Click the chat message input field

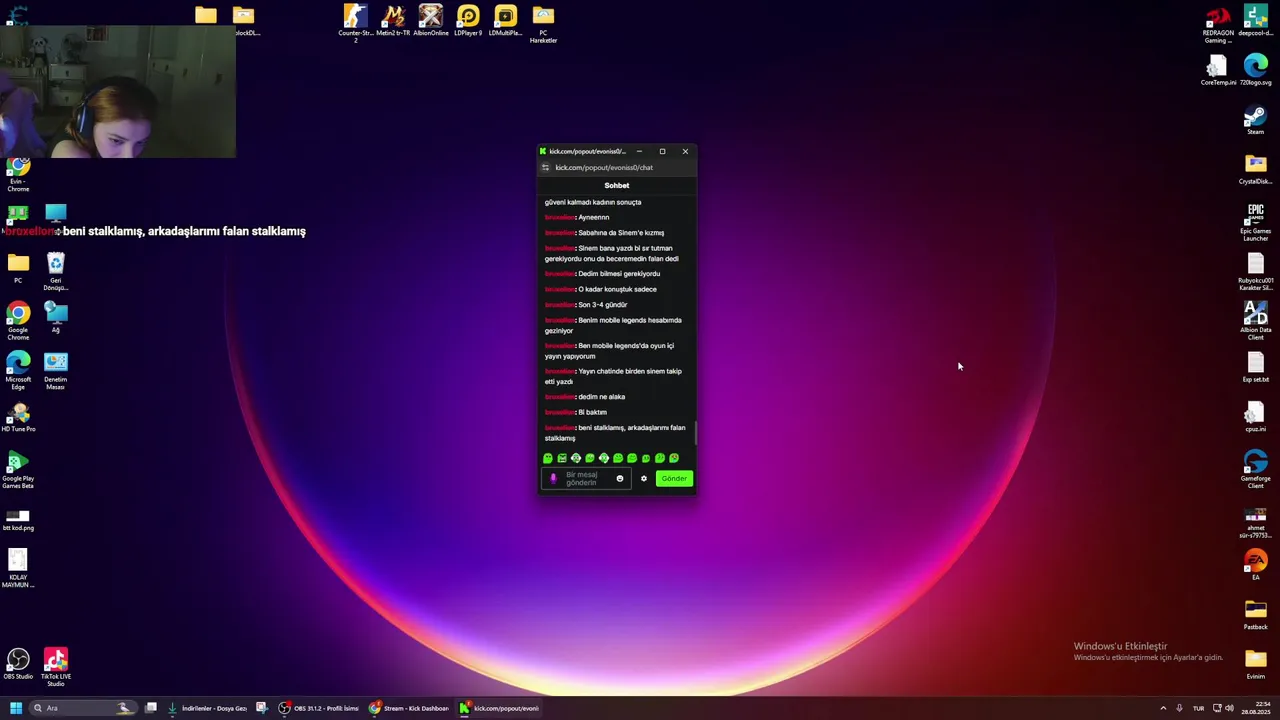coord(586,479)
